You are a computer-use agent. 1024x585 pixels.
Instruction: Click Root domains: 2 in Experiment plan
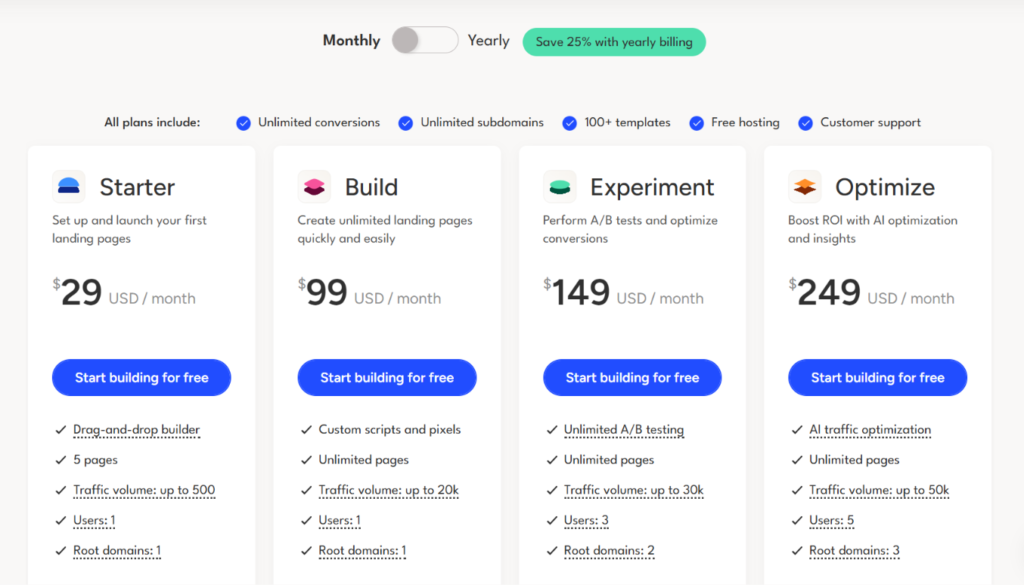pos(609,550)
